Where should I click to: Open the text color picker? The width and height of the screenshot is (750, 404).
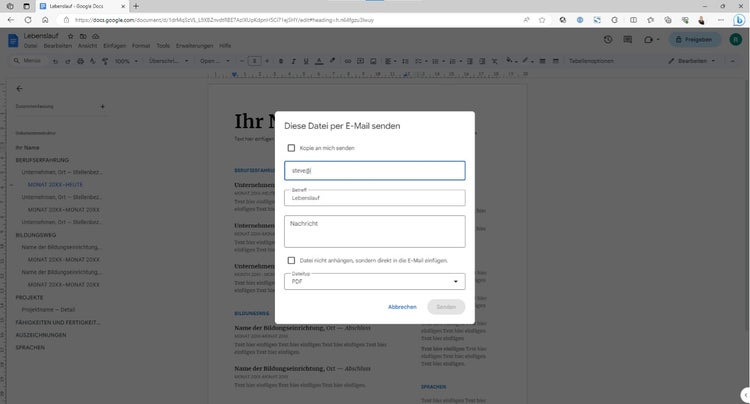319,61
